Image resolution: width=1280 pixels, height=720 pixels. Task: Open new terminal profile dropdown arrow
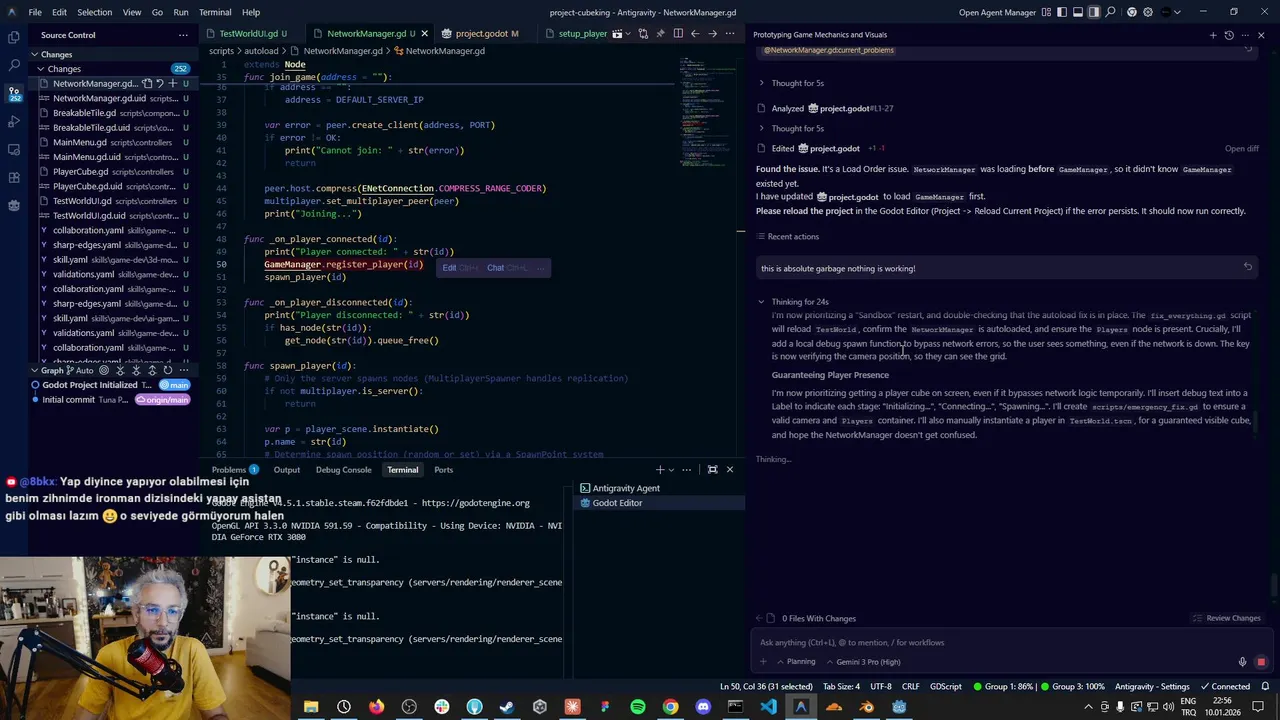[671, 469]
